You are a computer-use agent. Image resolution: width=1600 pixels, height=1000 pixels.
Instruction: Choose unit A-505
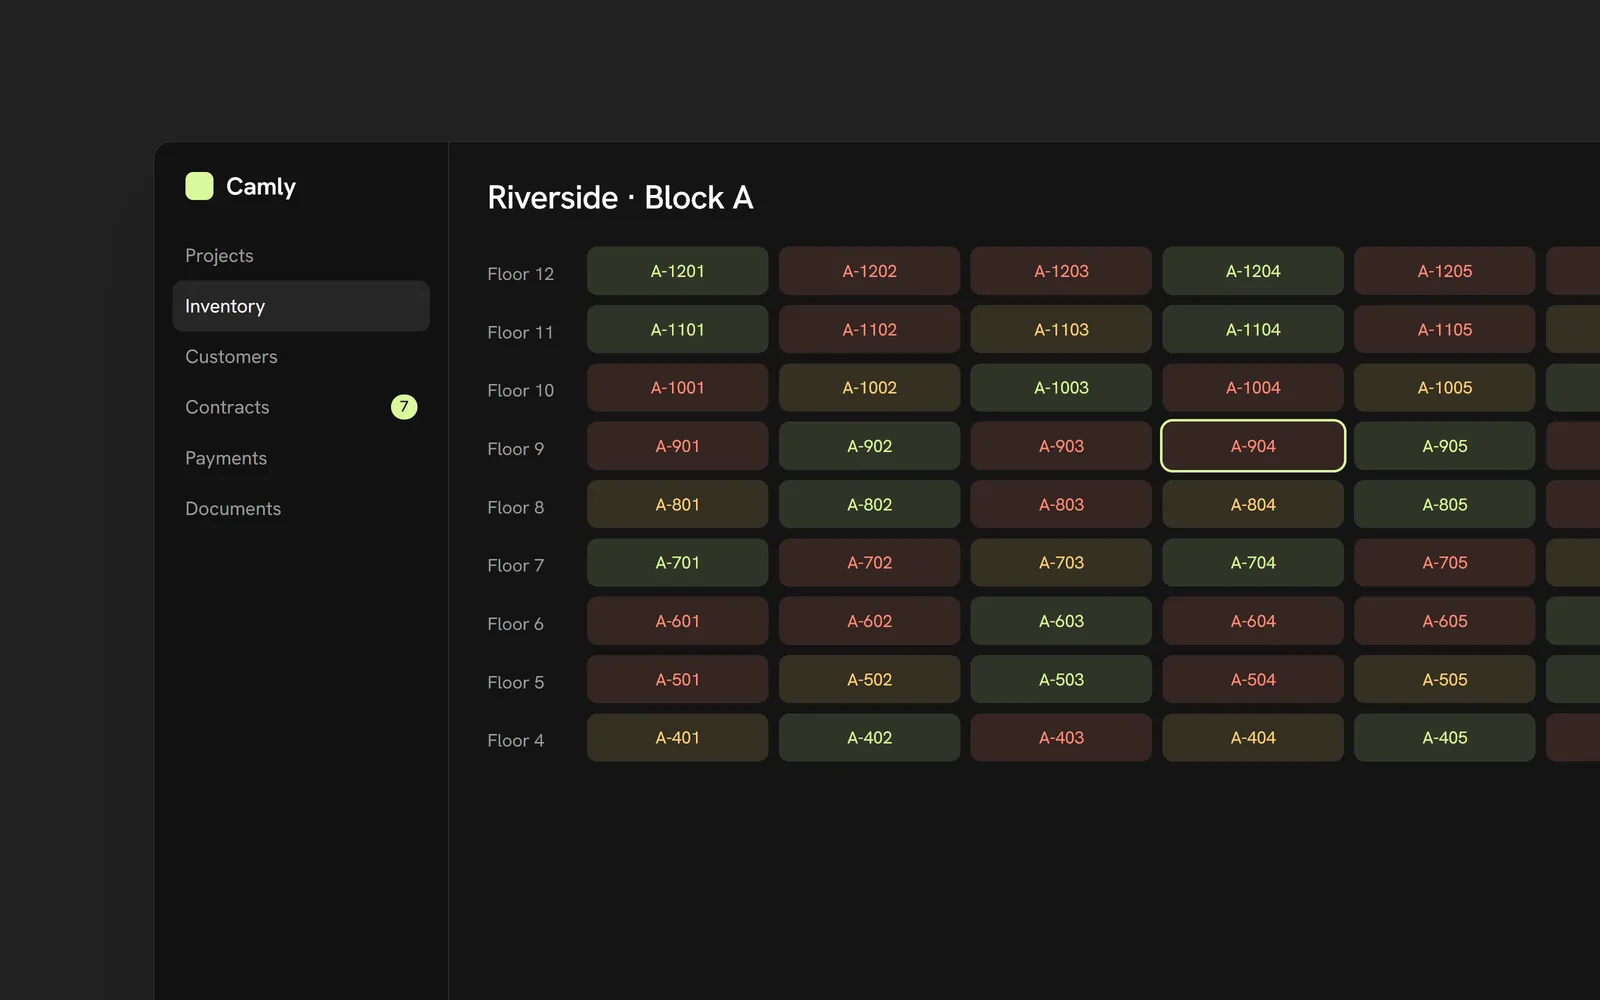click(1445, 679)
